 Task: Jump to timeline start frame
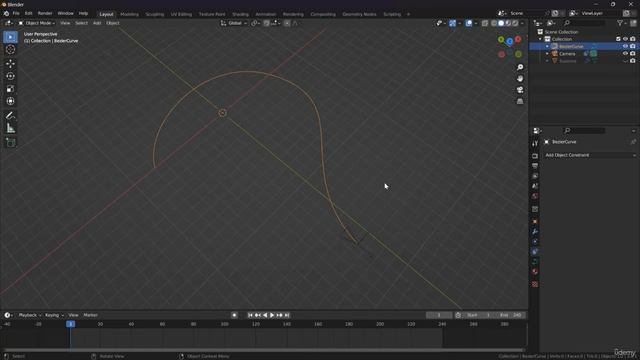click(250, 315)
